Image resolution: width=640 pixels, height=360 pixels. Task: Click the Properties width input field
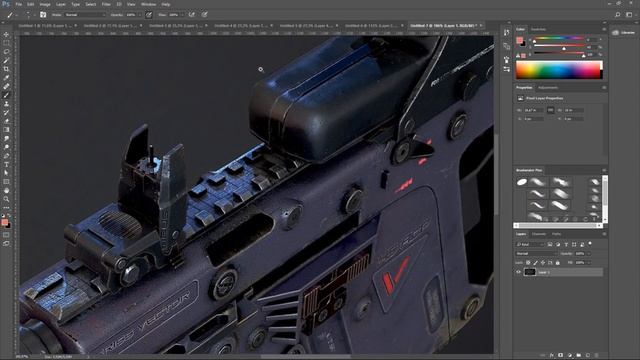pyautogui.click(x=533, y=110)
